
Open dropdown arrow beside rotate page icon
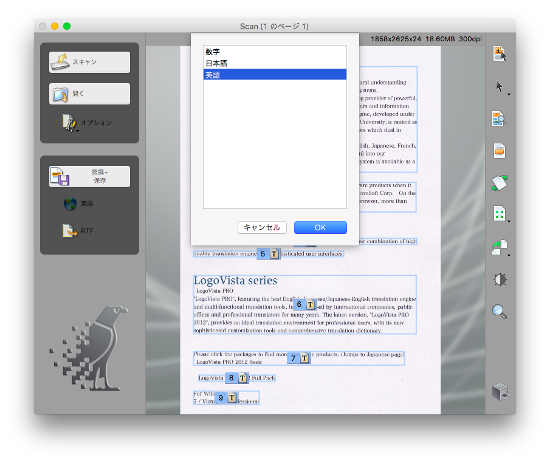point(509,255)
